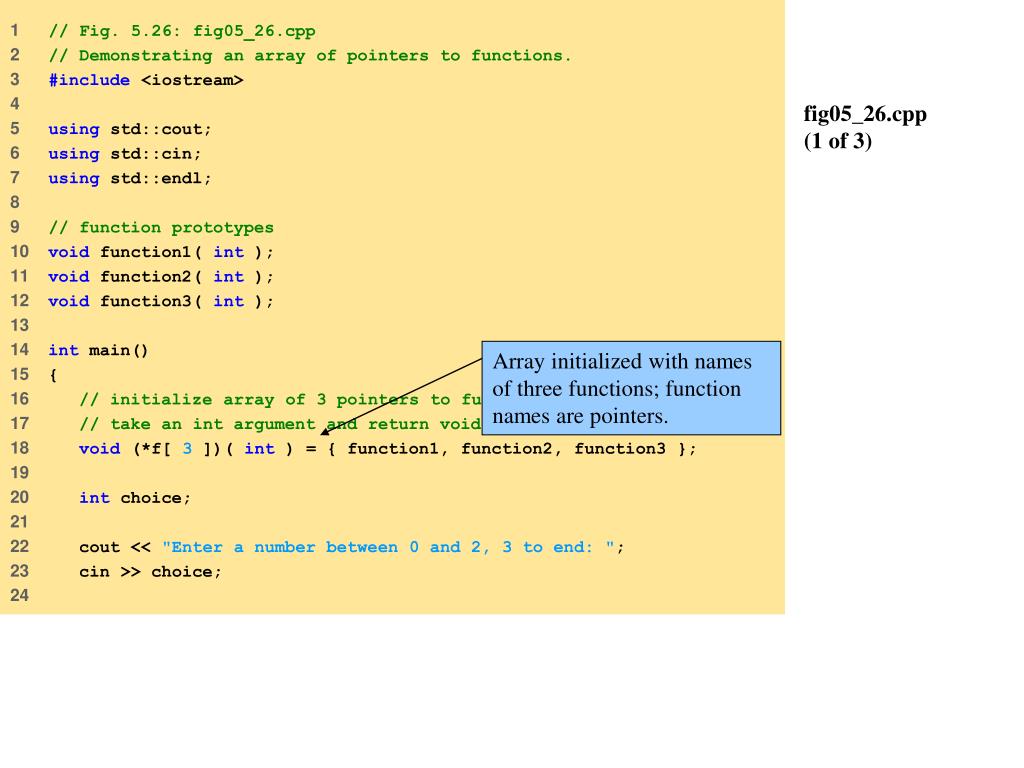The image size is (1024, 768).
Task: Click the opening brace on line 15
Action: 54,375
